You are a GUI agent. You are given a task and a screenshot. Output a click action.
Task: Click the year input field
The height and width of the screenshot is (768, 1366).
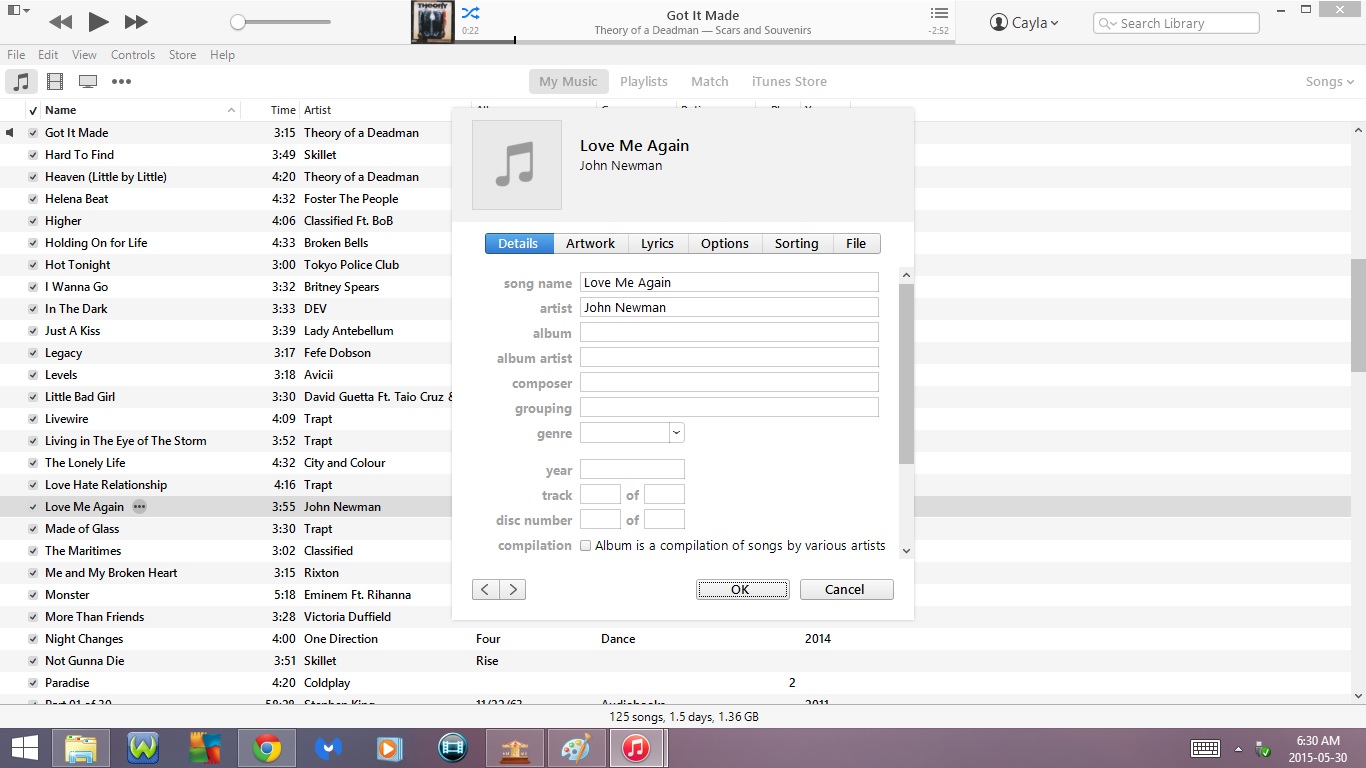632,469
